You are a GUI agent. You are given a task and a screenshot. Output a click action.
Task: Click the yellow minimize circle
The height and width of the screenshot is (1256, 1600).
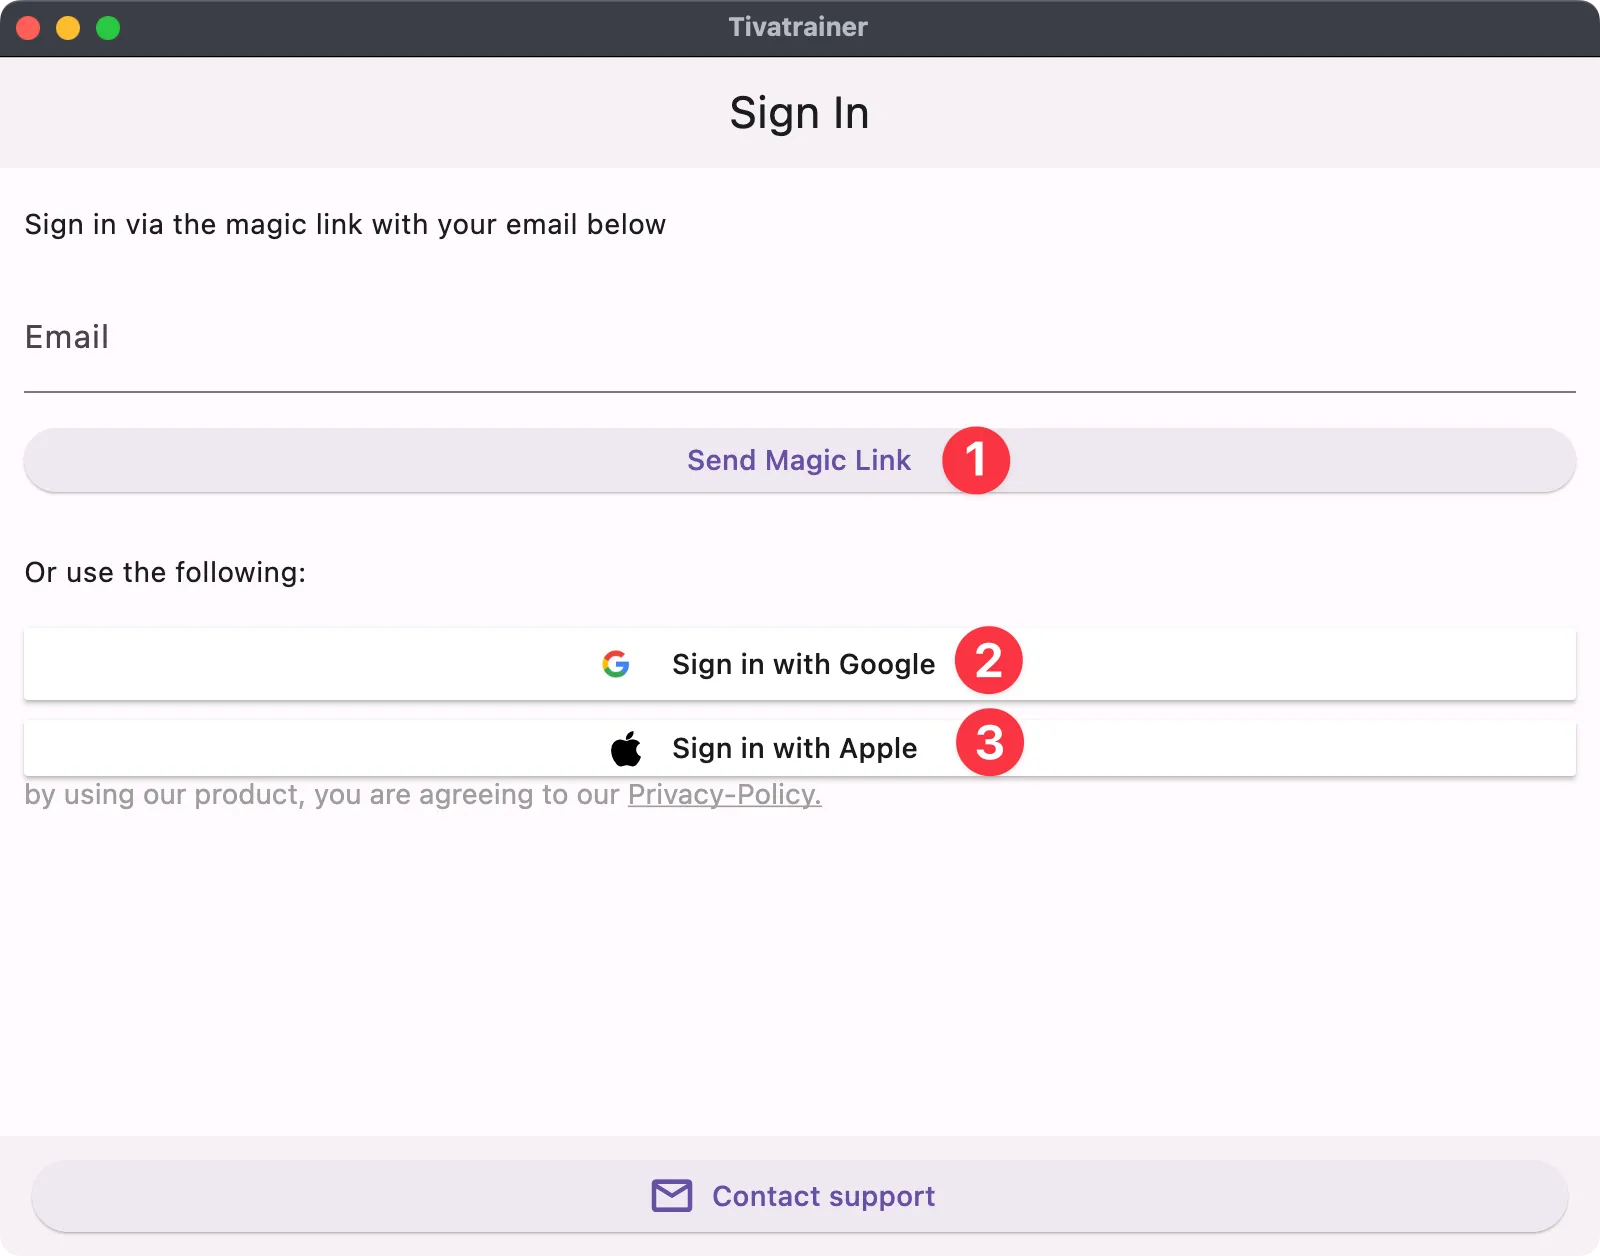pos(66,28)
